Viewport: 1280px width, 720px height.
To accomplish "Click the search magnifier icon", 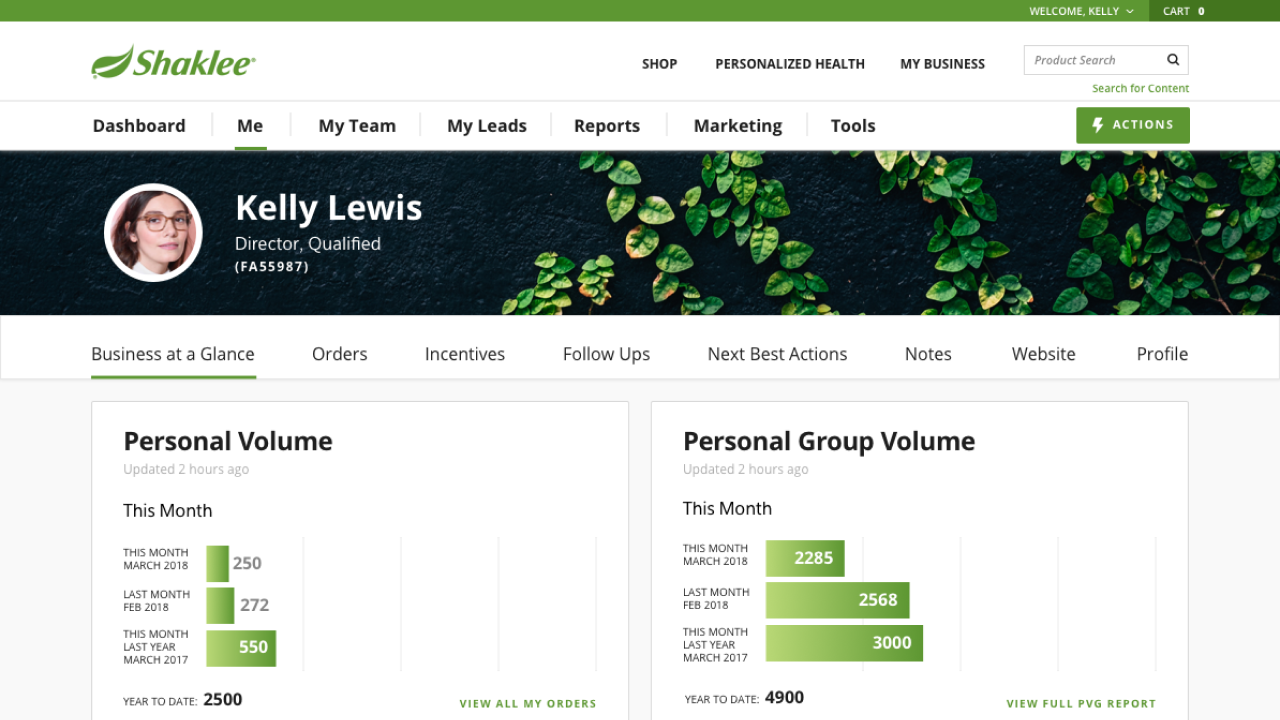I will pyautogui.click(x=1173, y=60).
